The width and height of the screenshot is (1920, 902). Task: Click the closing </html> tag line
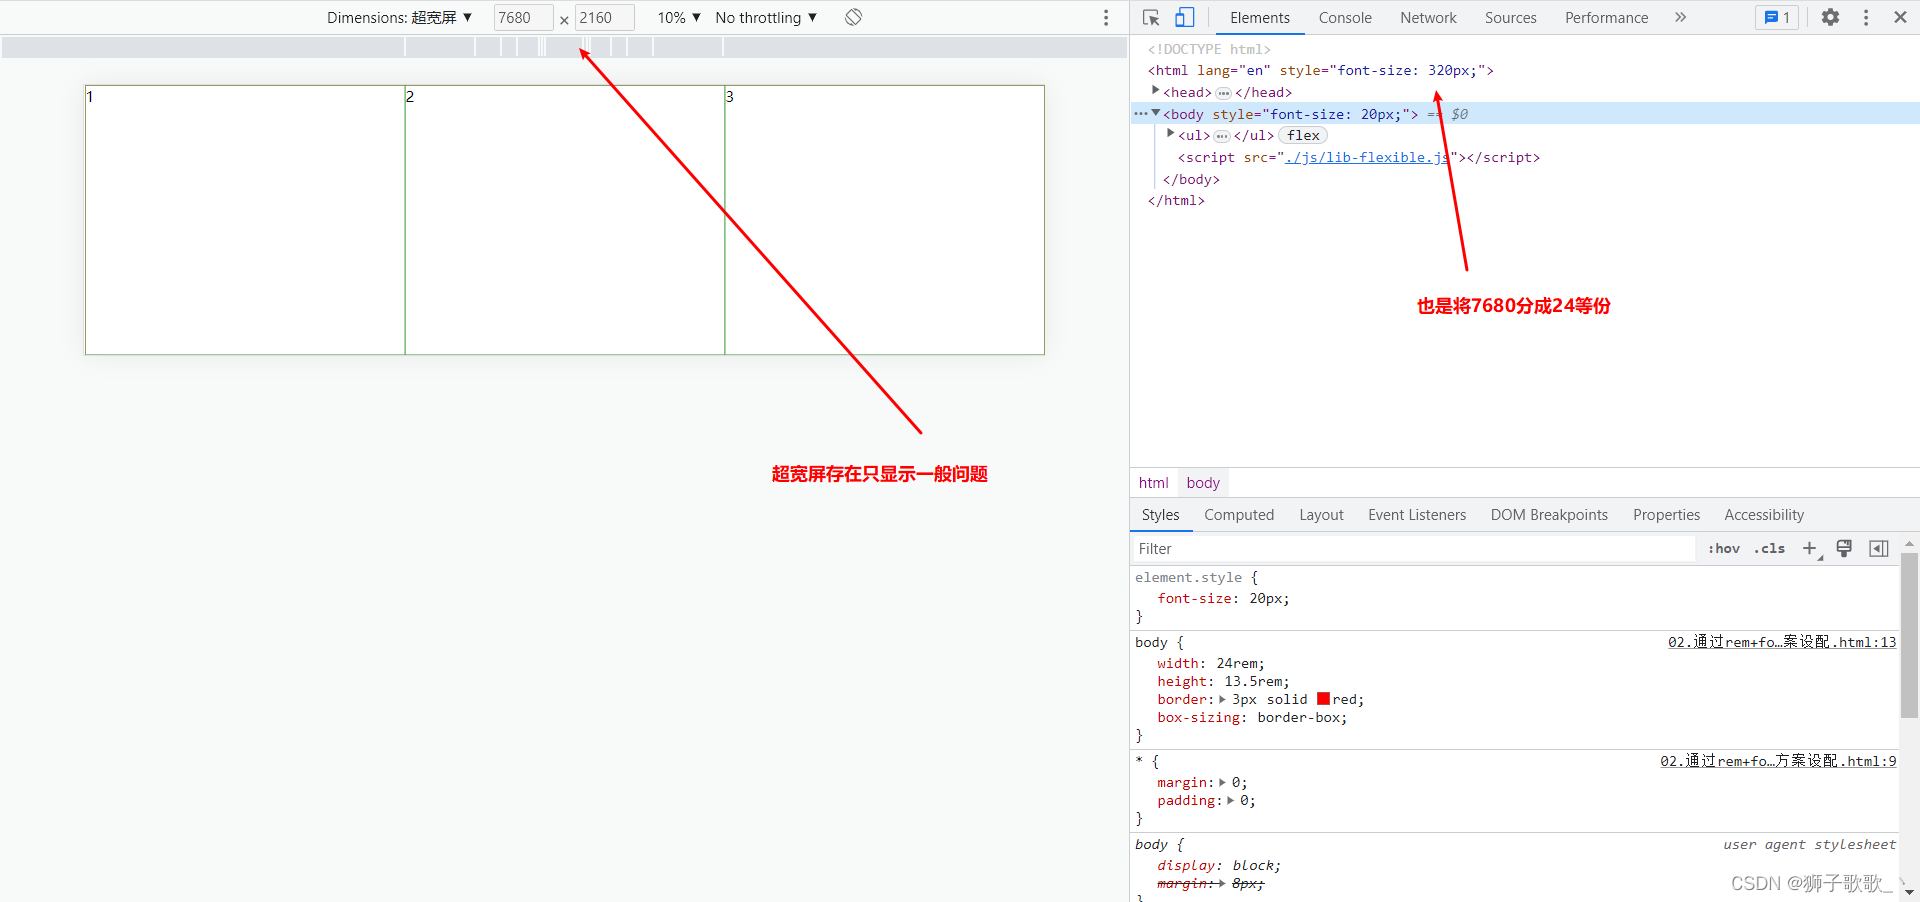[x=1176, y=200]
